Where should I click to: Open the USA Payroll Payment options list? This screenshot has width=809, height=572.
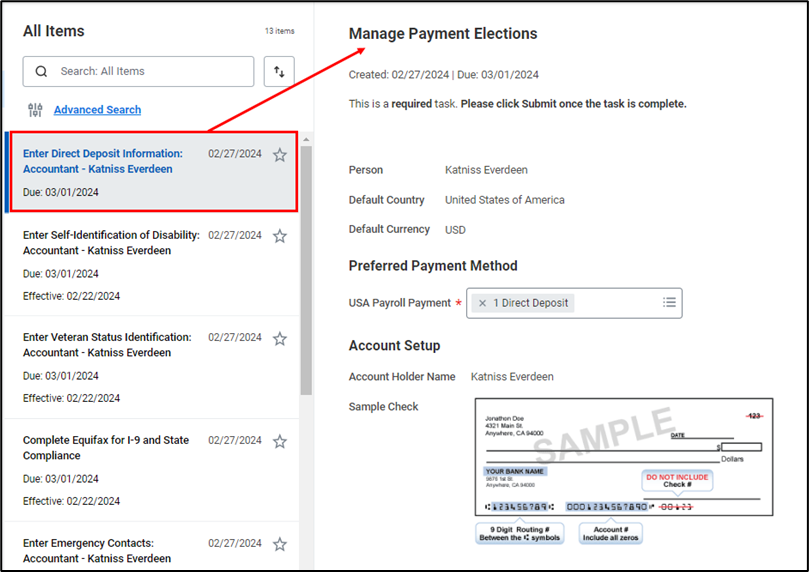[669, 303]
